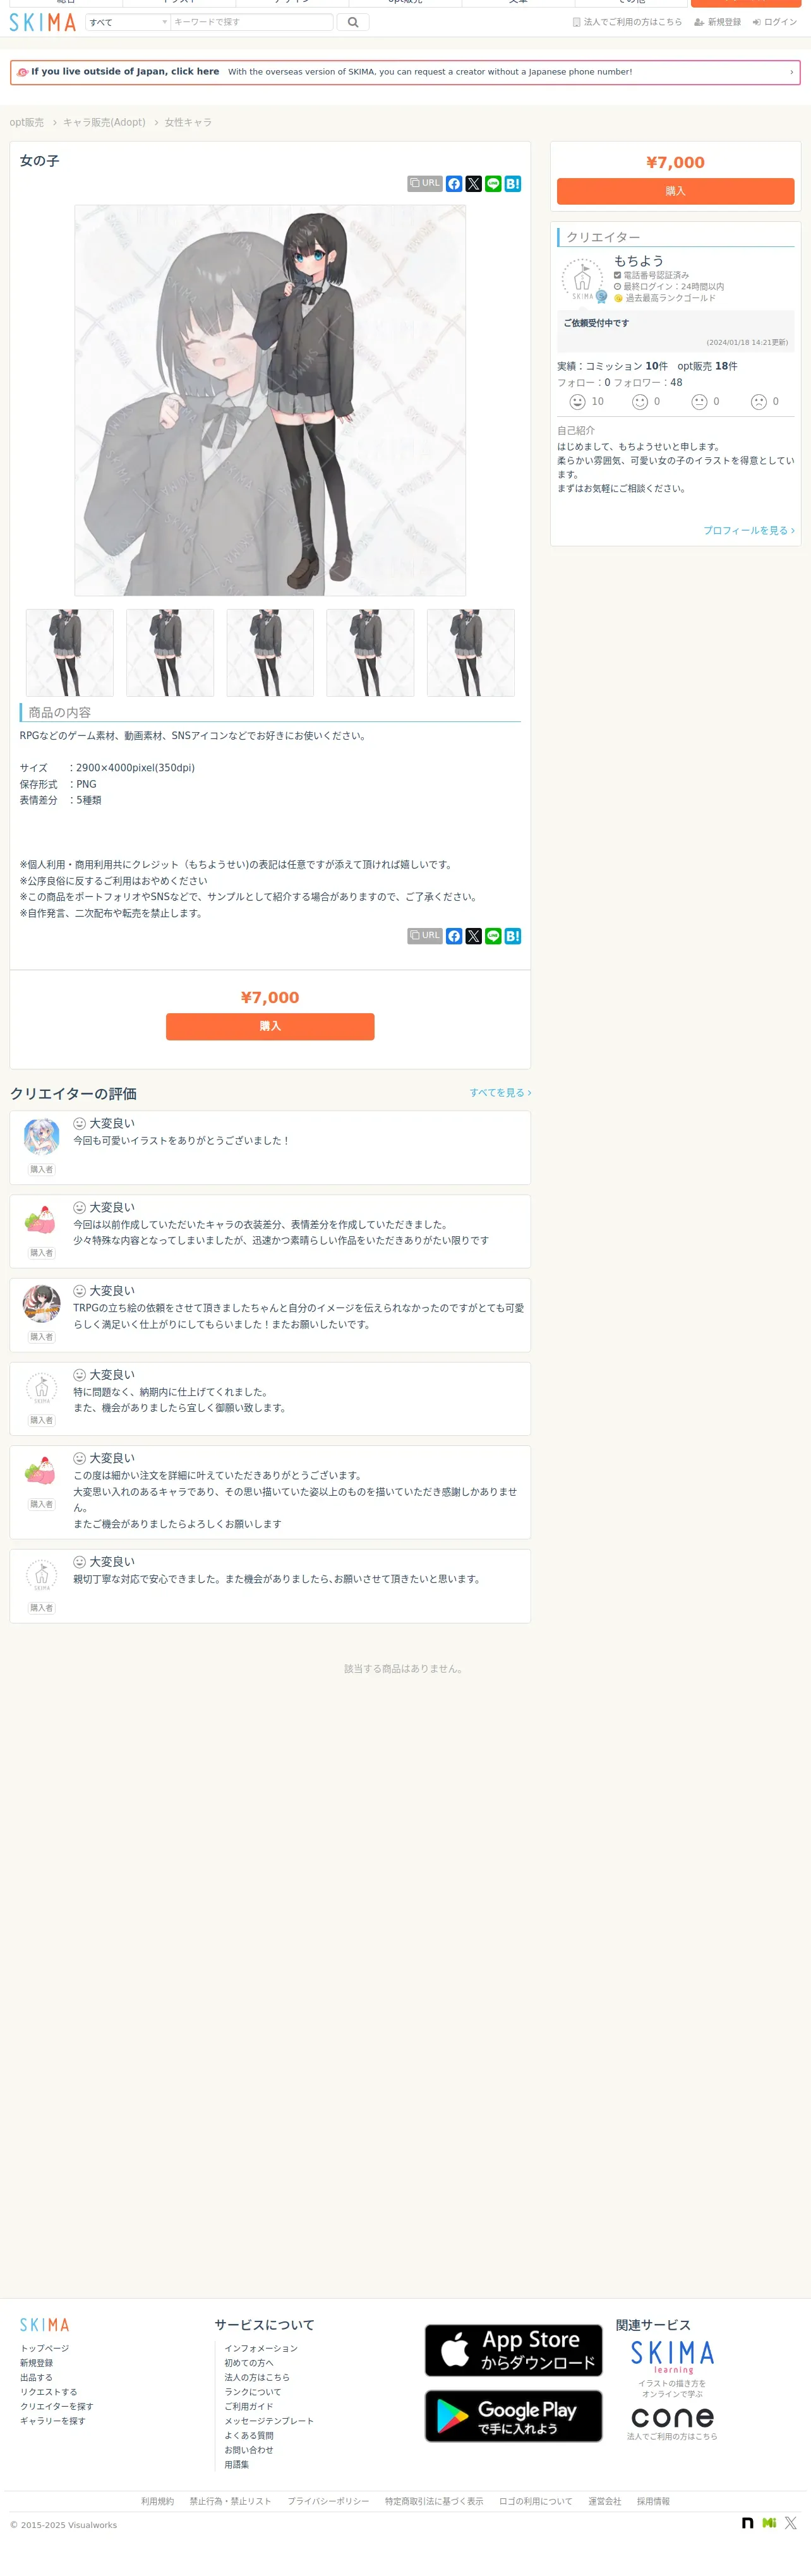Open よくある質問 under サービスについて
The height and width of the screenshot is (2576, 811).
(x=249, y=2435)
